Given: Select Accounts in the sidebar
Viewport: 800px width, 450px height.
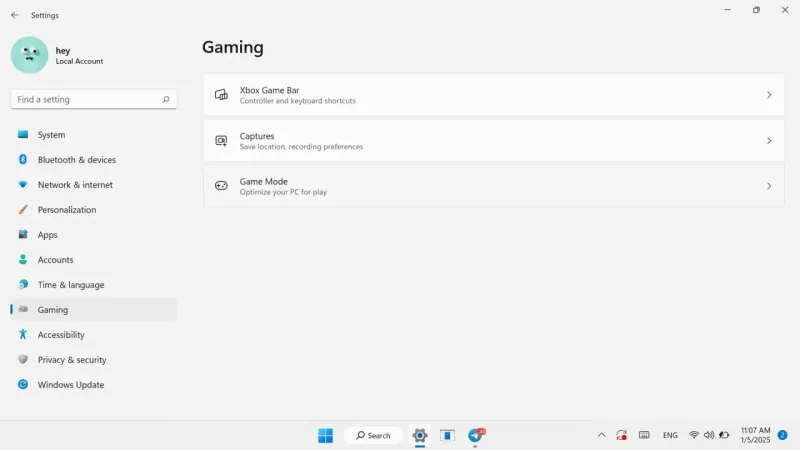Looking at the screenshot, I should click(94, 260).
